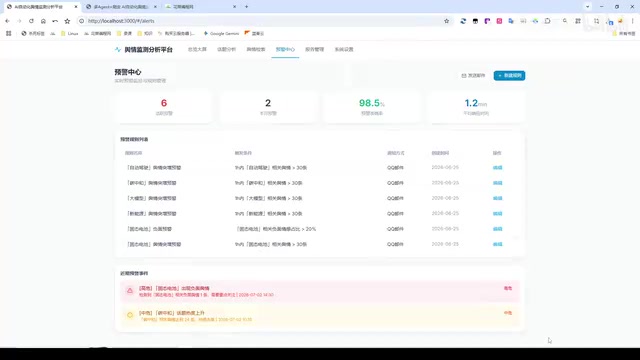
Task: Open the second navigation item after 总览大屏
Action: pos(227,49)
